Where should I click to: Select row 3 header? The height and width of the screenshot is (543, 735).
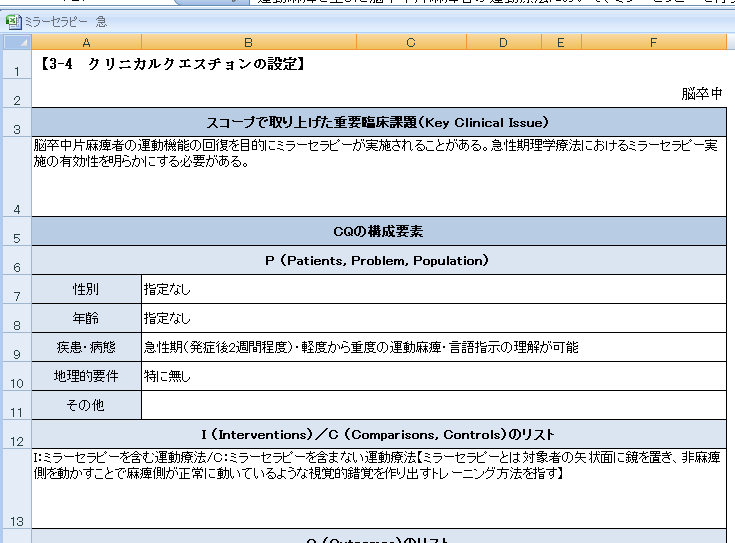click(17, 122)
